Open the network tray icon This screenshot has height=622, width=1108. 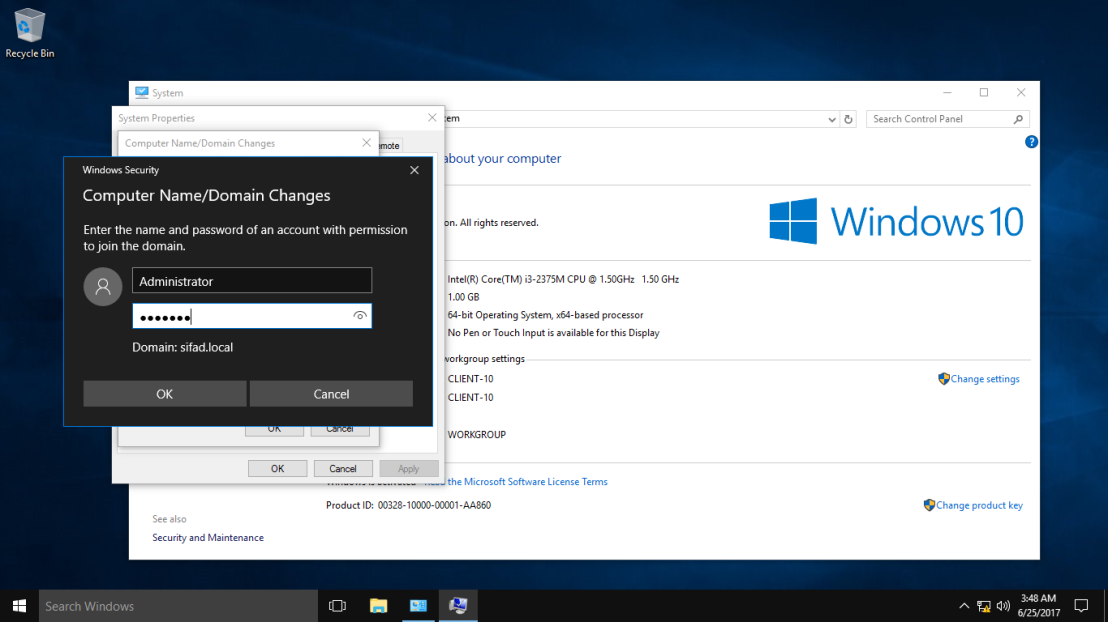pyautogui.click(x=984, y=606)
